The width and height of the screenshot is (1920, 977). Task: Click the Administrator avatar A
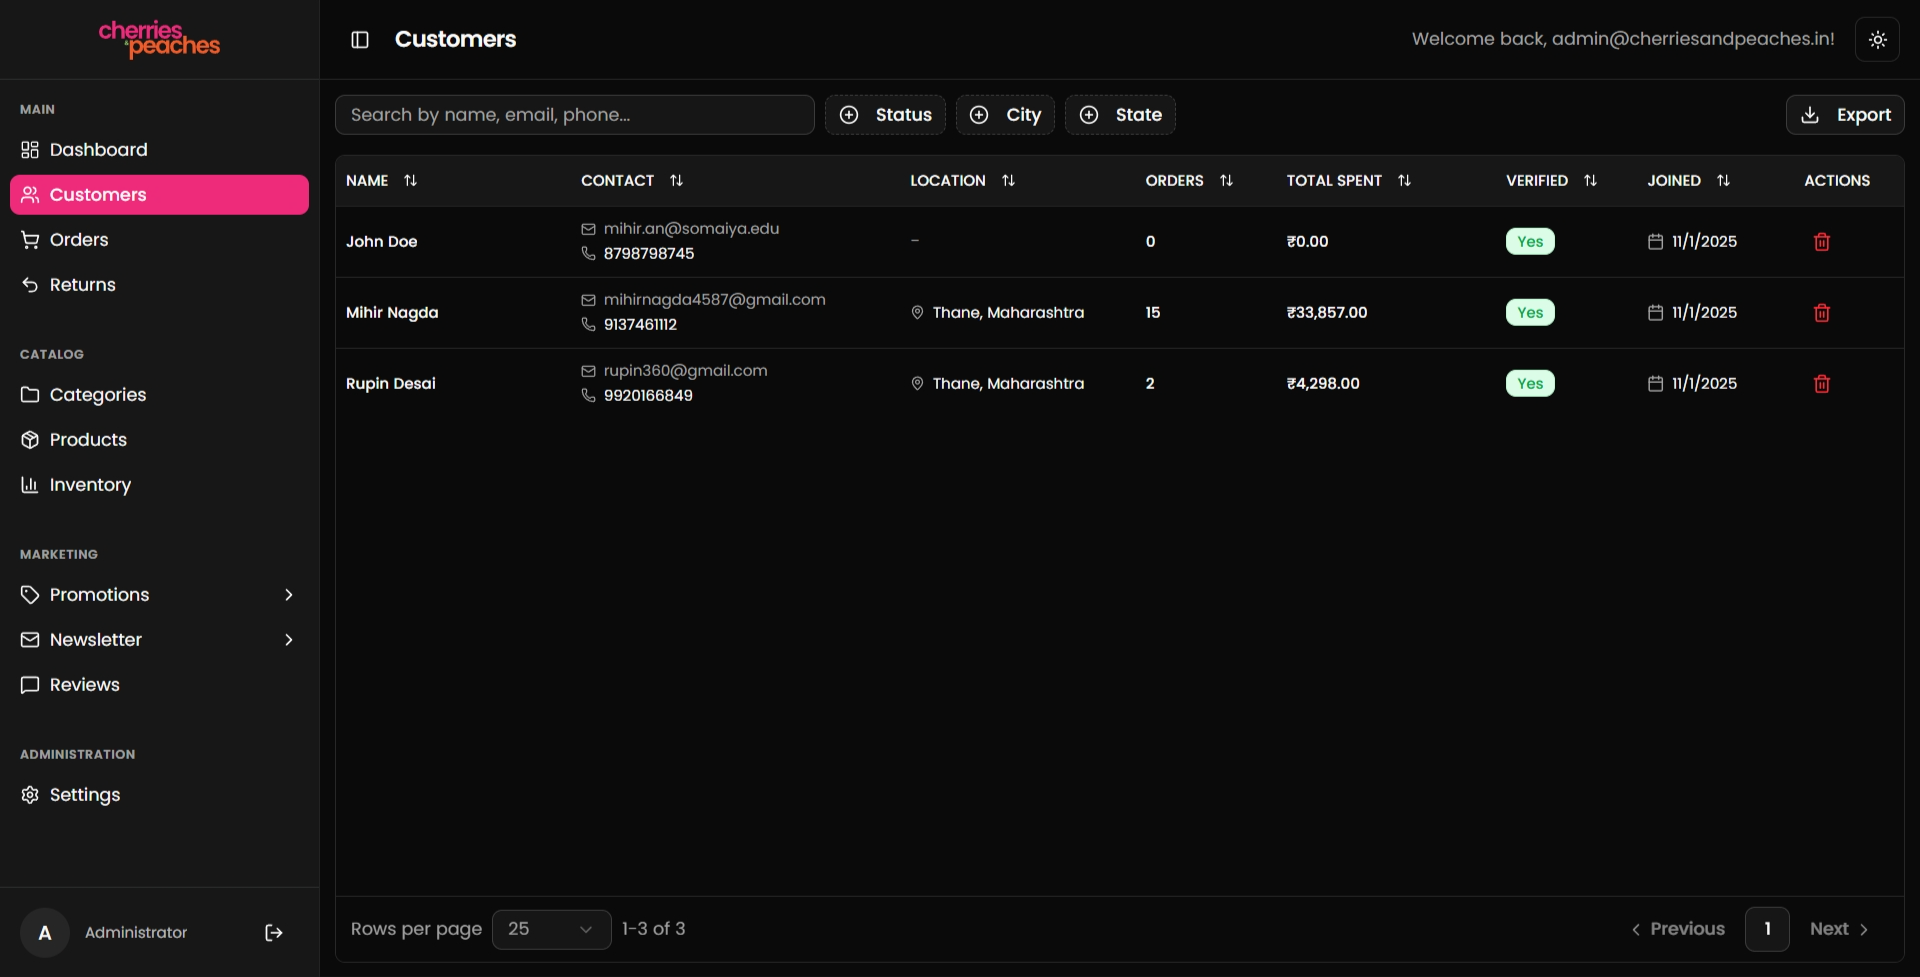[44, 932]
